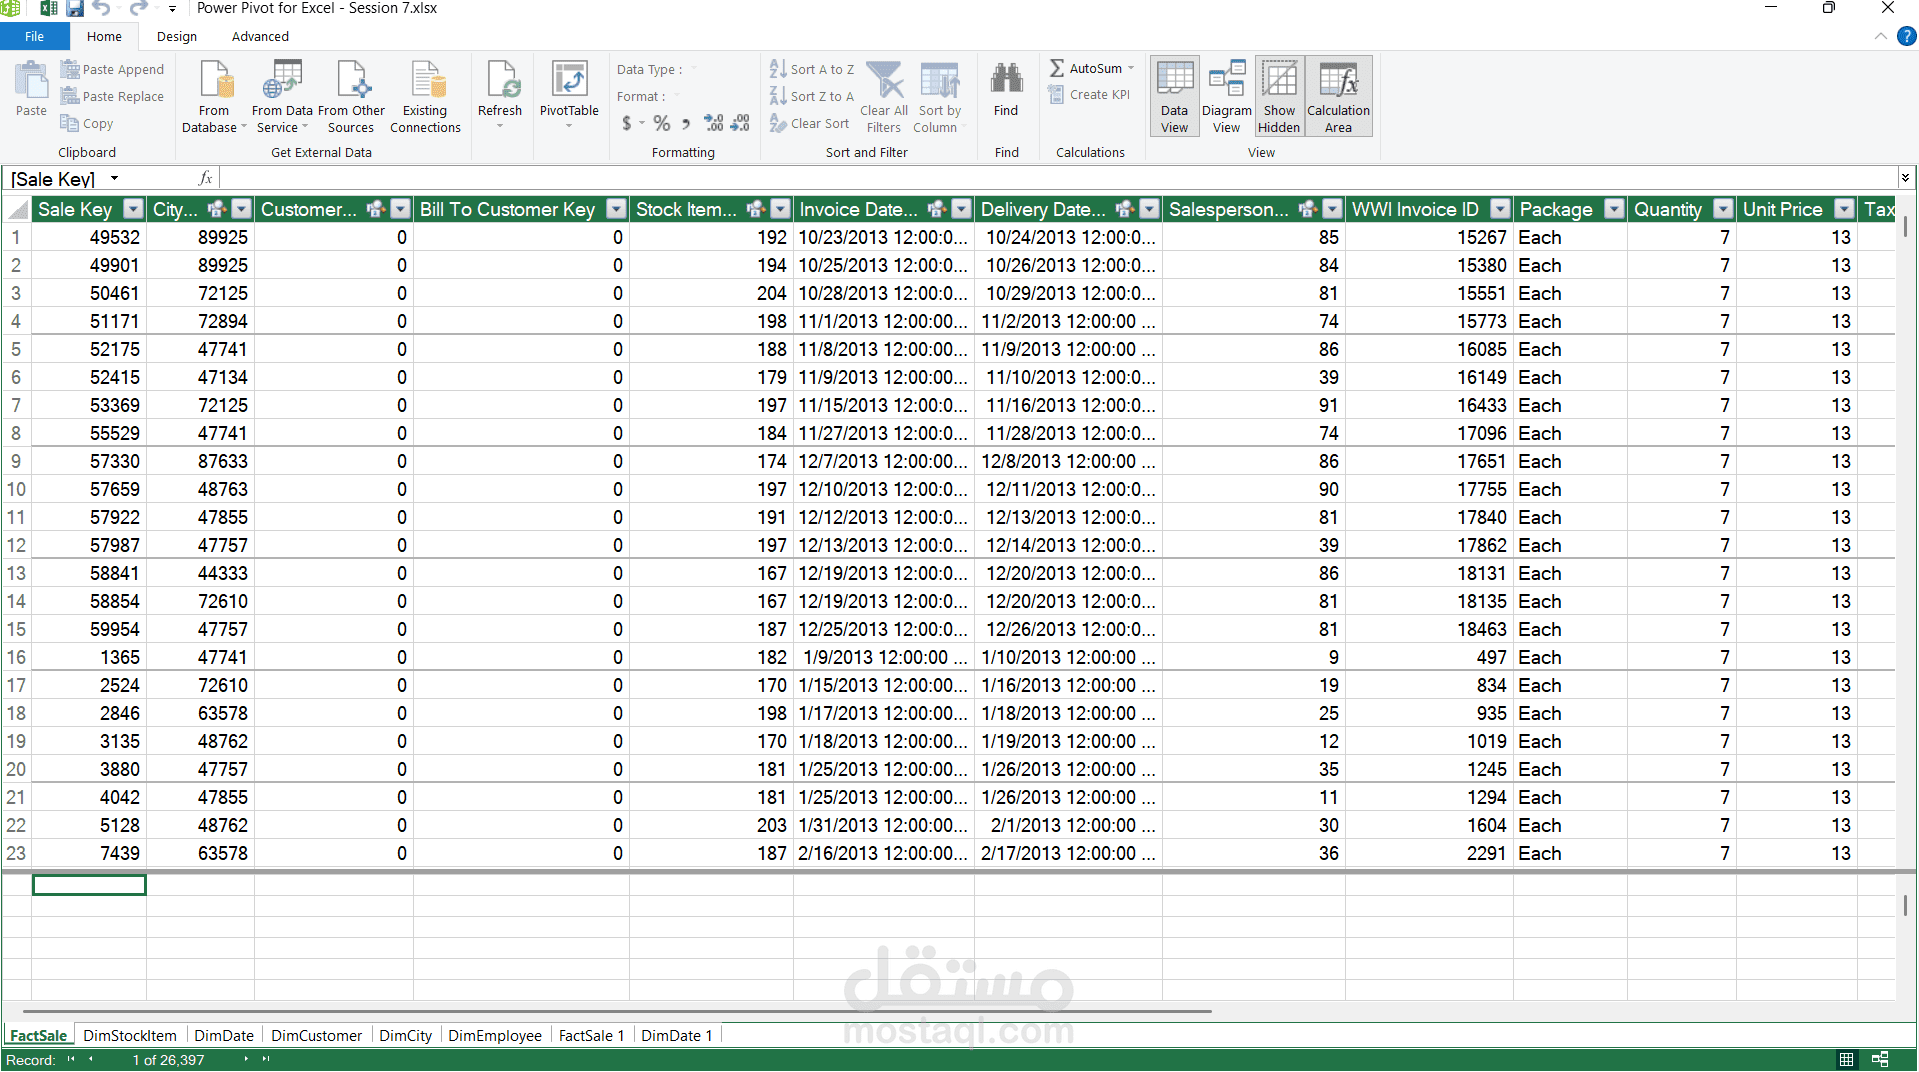Screen dimensions: 1919x1072
Task: Sort column Z to A
Action: pos(812,96)
